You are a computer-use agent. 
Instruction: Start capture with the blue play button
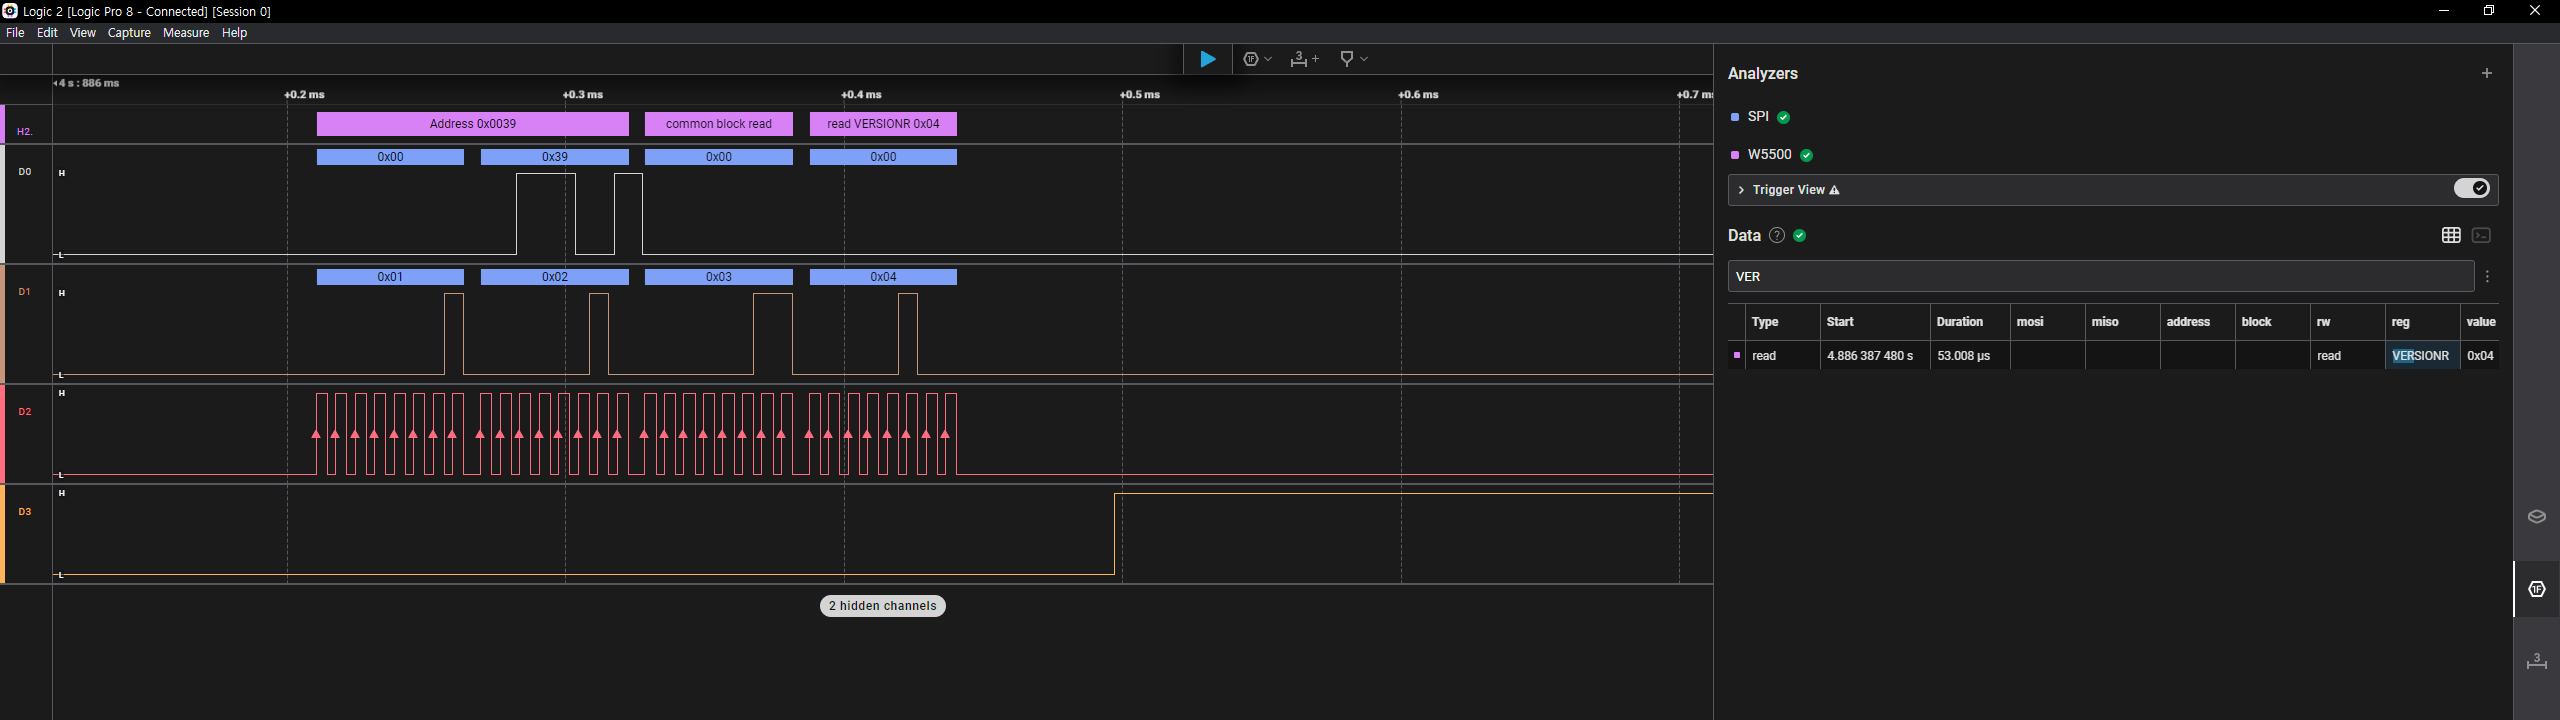click(x=1208, y=59)
